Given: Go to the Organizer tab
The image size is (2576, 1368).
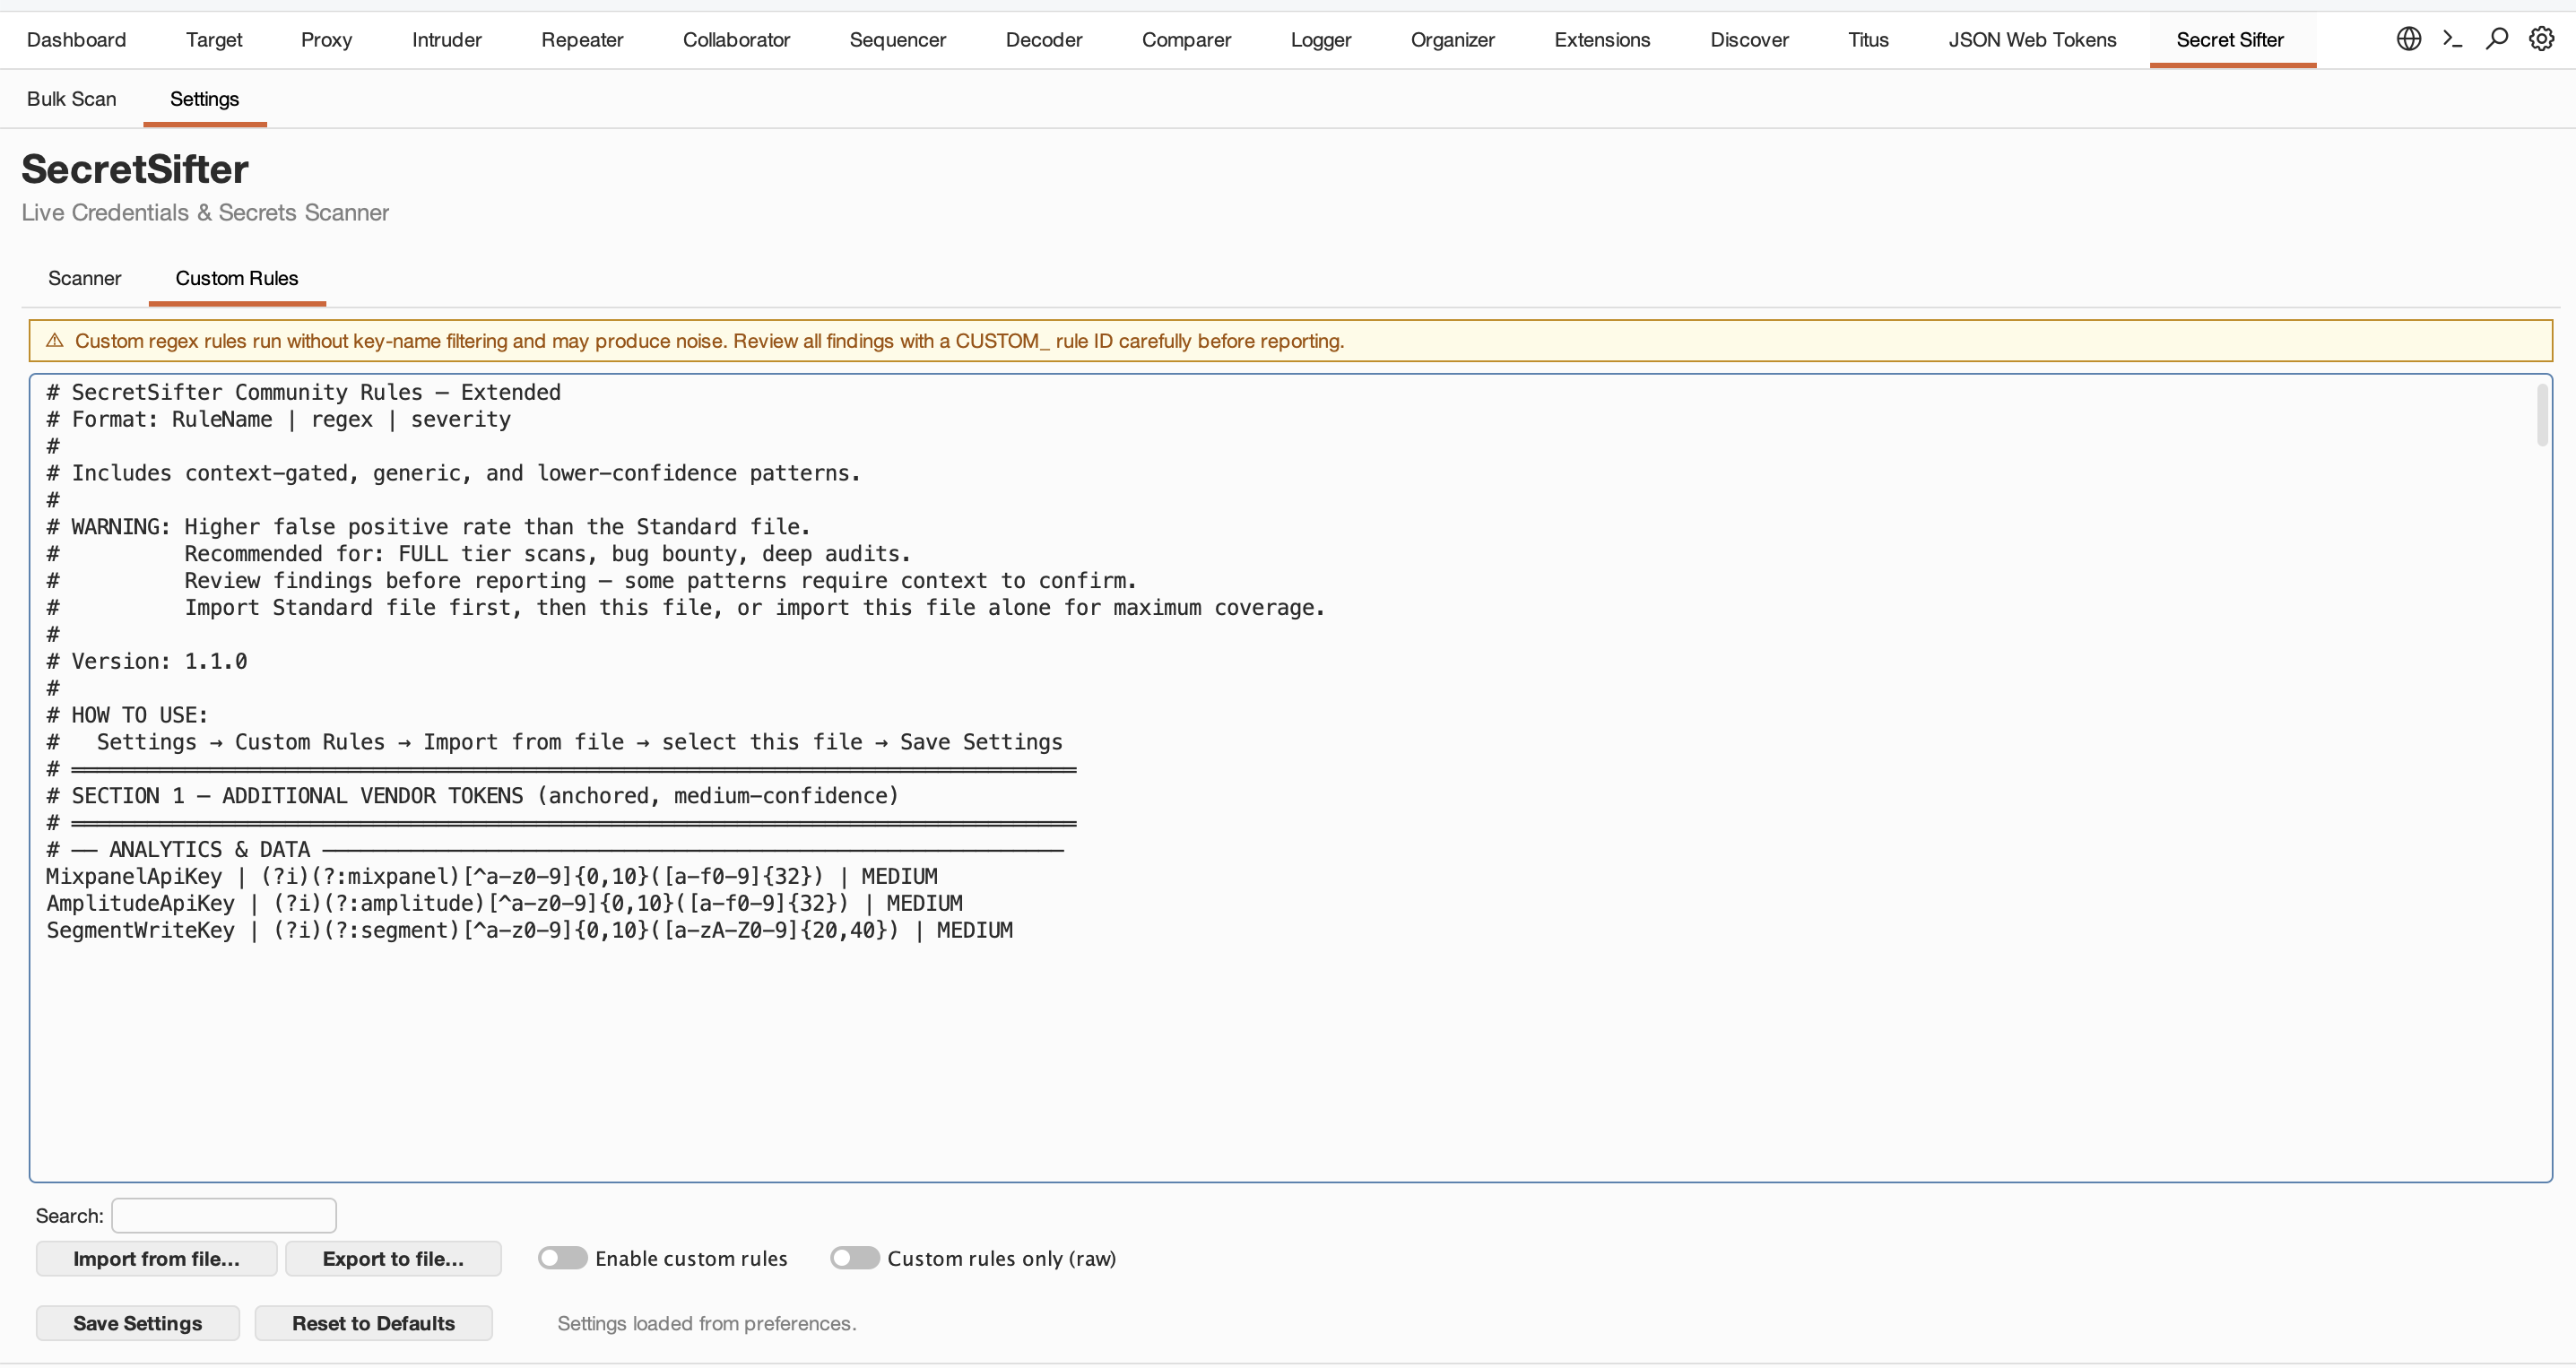Looking at the screenshot, I should [1453, 39].
